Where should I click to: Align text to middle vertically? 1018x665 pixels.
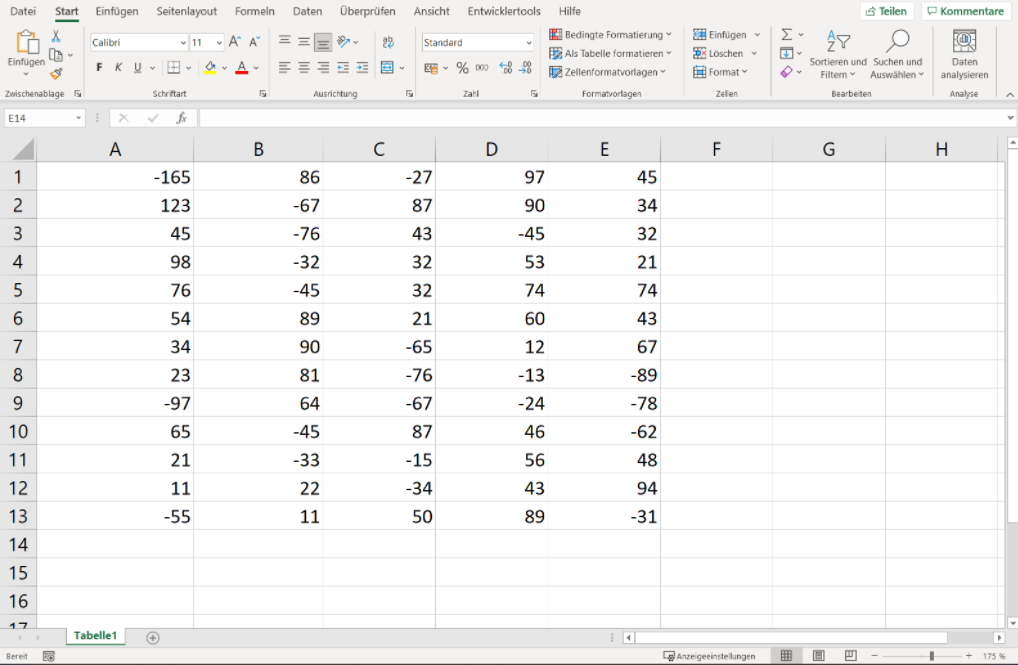(303, 42)
